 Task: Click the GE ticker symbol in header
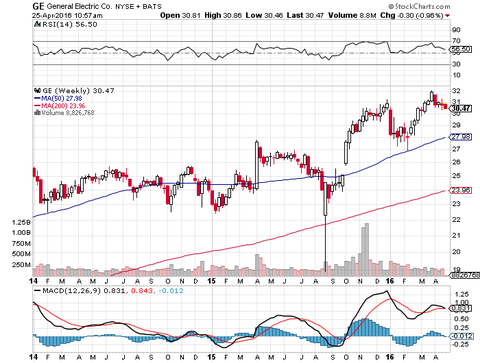[38, 6]
